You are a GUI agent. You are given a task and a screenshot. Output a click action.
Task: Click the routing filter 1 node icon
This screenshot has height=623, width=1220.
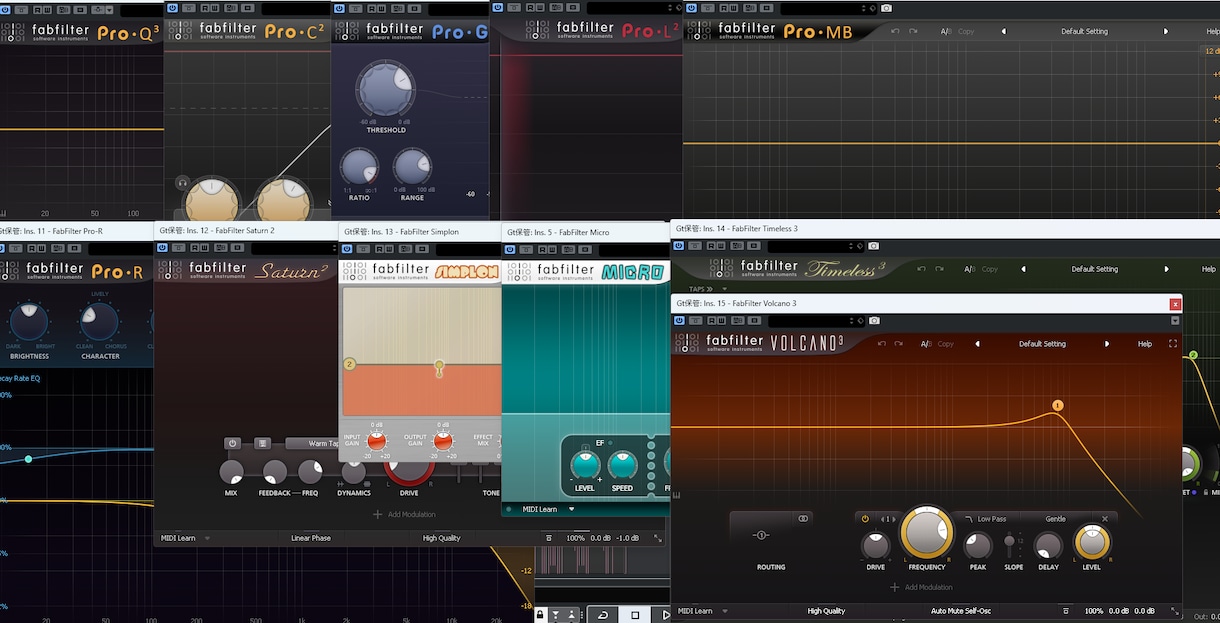pyautogui.click(x=762, y=536)
